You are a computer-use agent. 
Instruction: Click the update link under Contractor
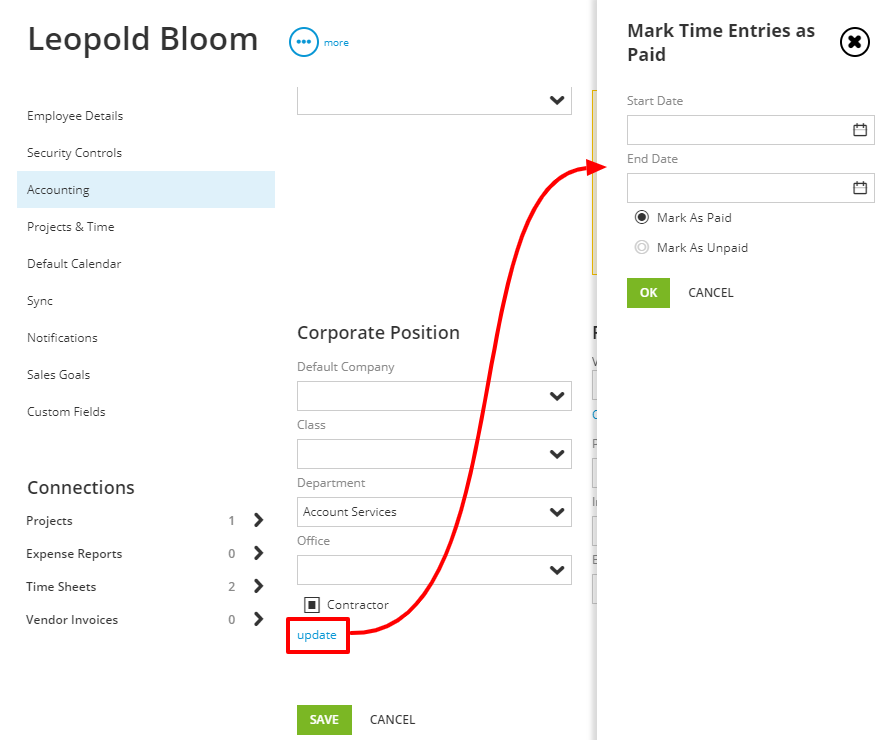(317, 635)
